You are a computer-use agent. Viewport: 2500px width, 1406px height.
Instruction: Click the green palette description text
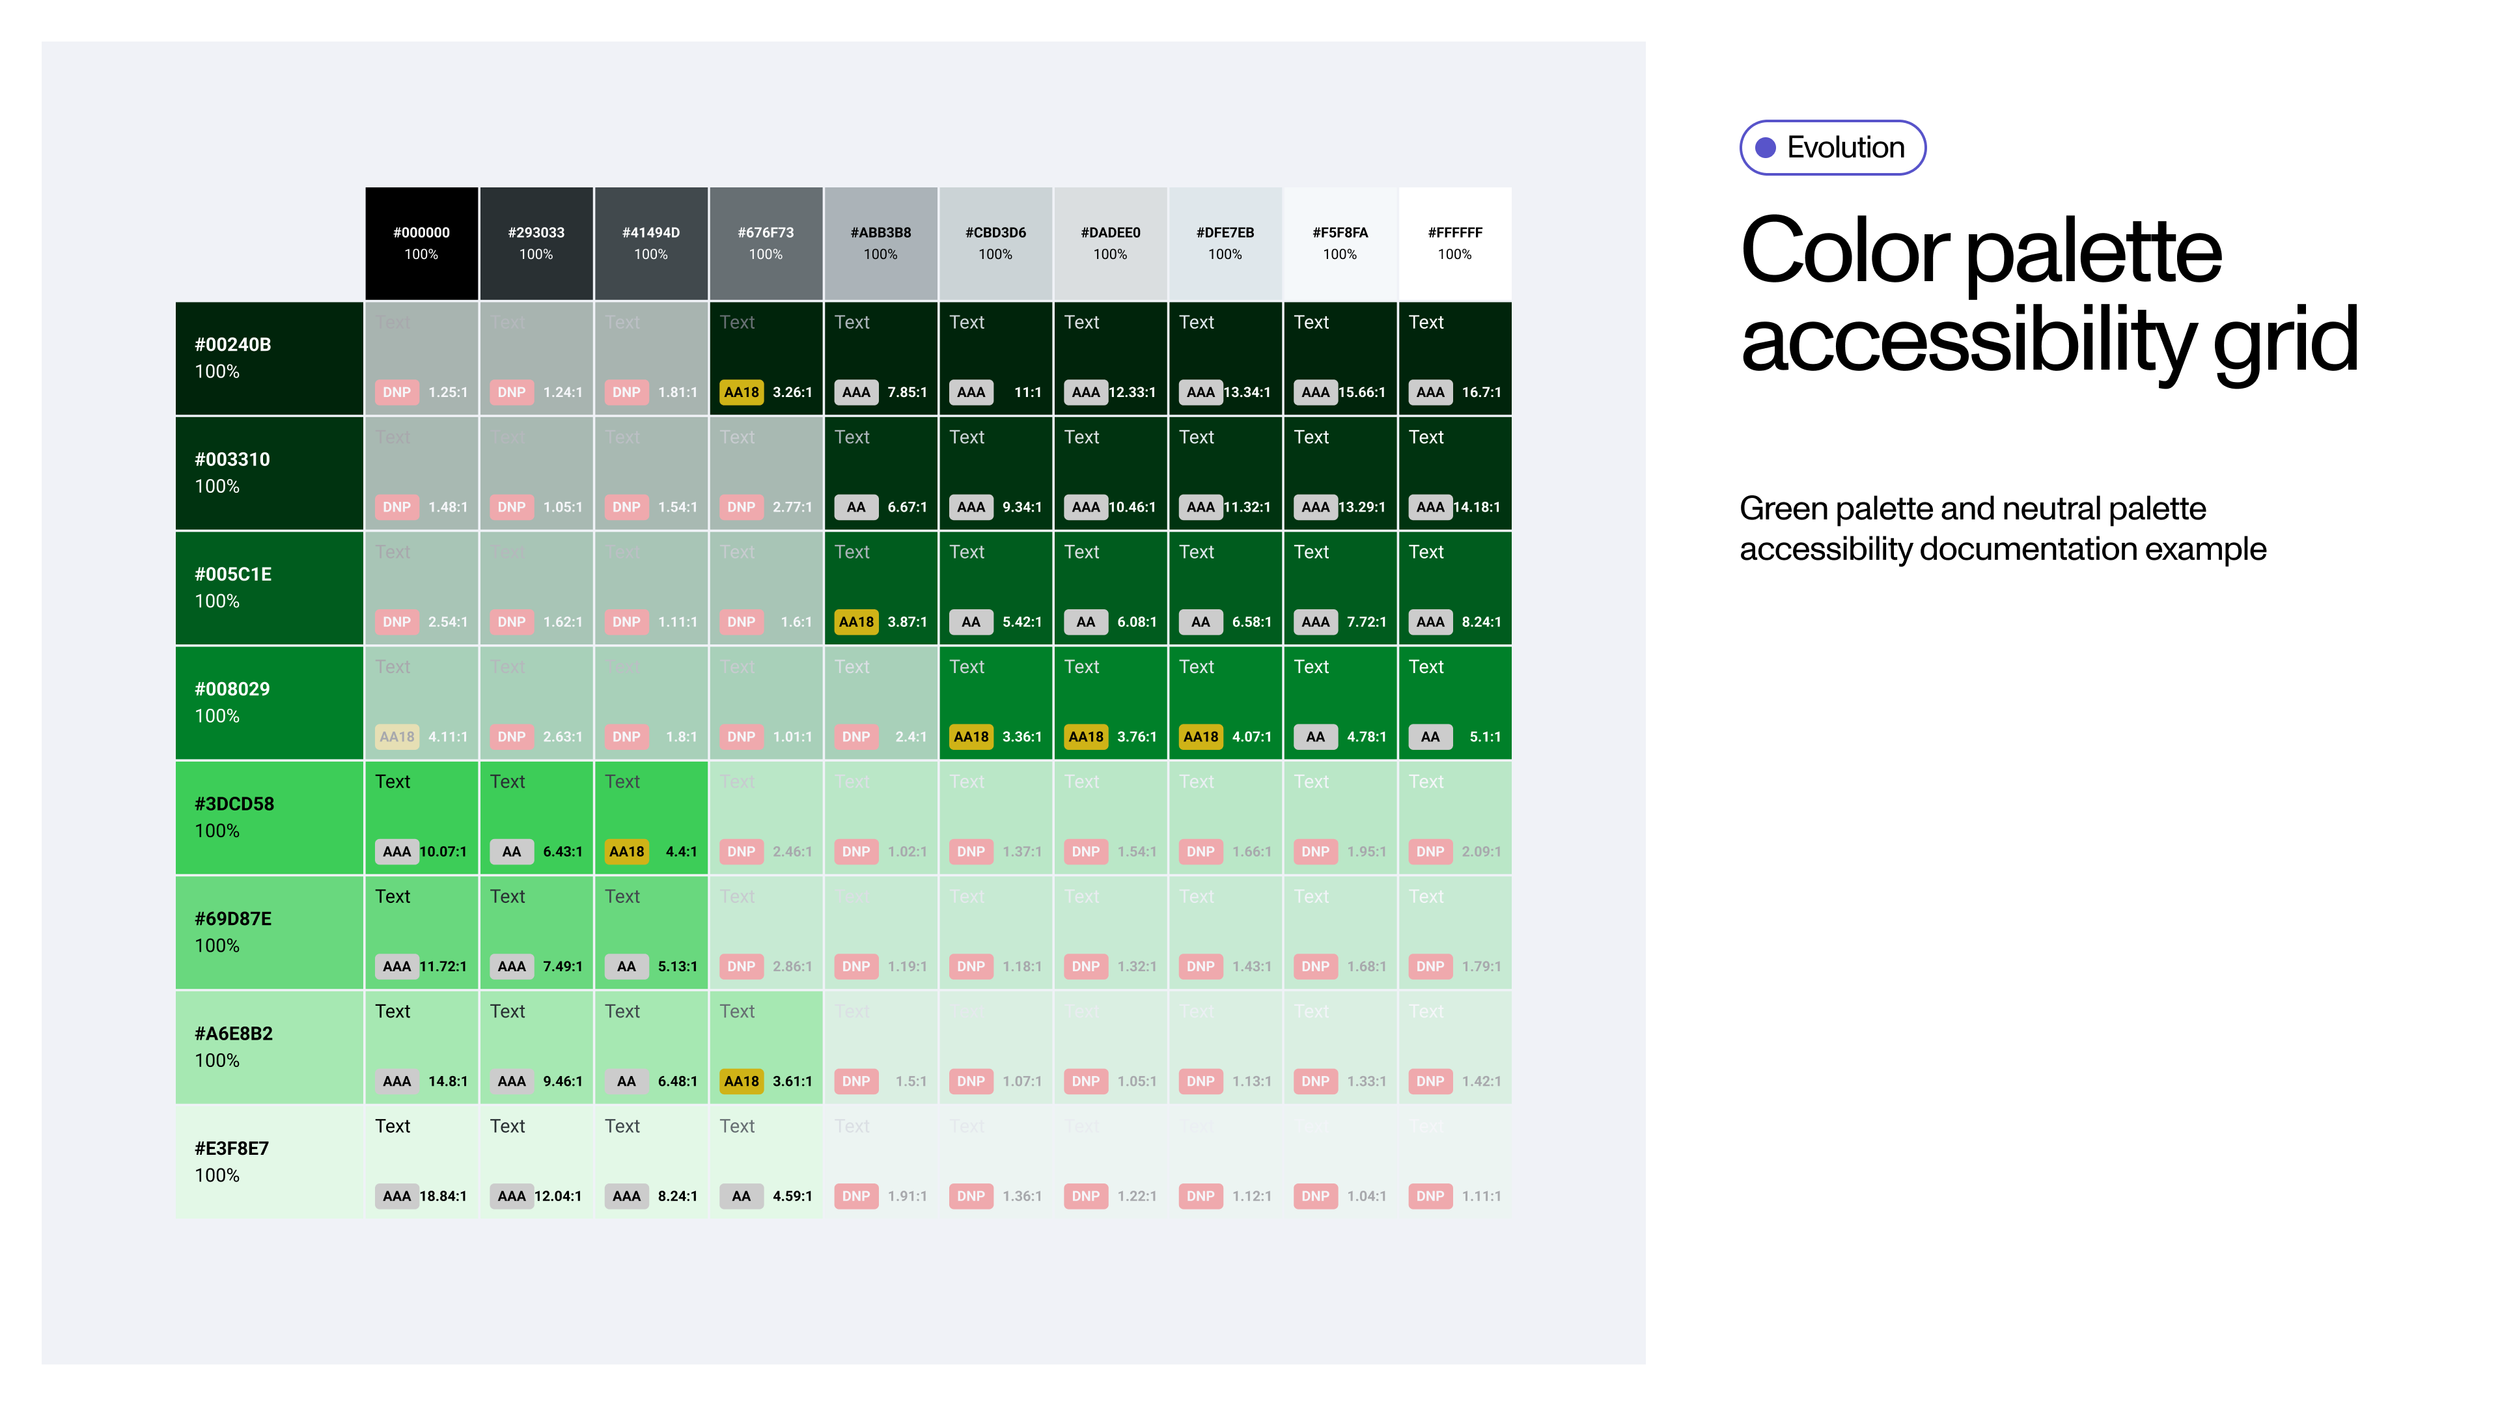[2002, 528]
